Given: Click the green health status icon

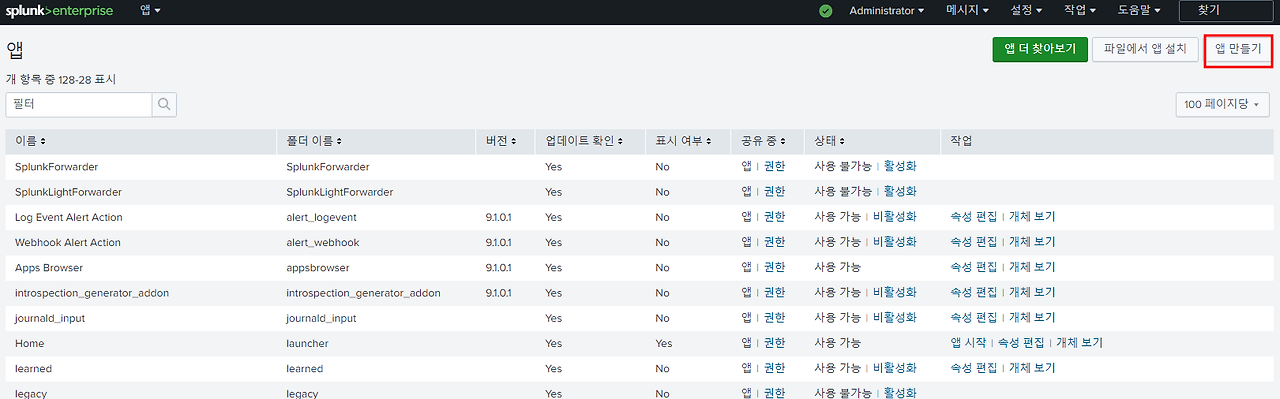Looking at the screenshot, I should (825, 11).
